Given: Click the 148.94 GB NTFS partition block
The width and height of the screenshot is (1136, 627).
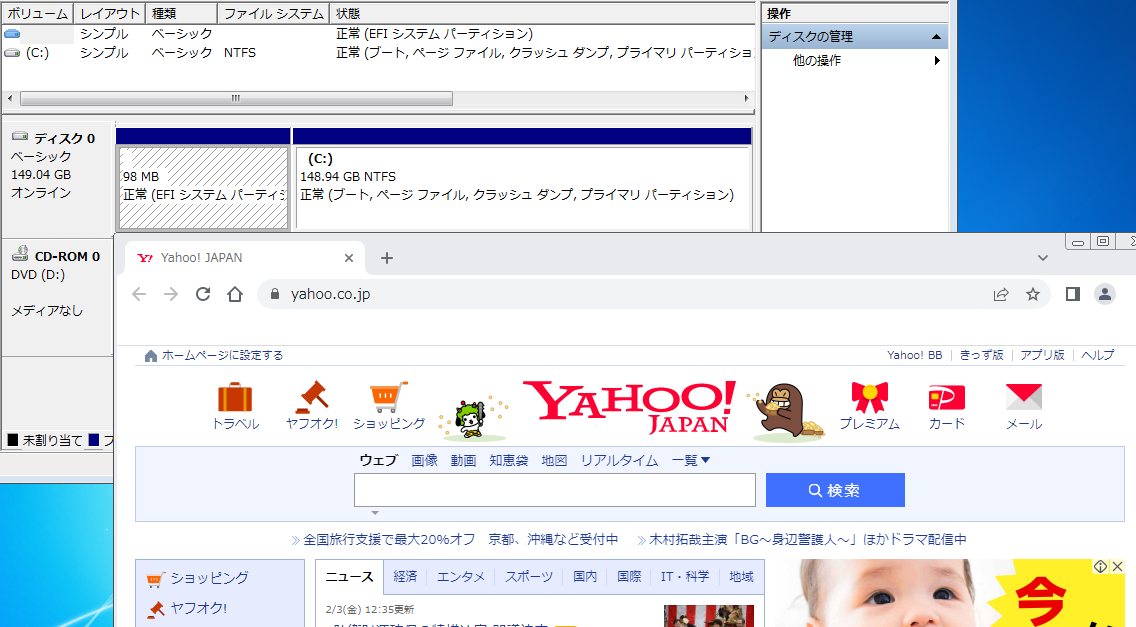Looking at the screenshot, I should pos(522,188).
